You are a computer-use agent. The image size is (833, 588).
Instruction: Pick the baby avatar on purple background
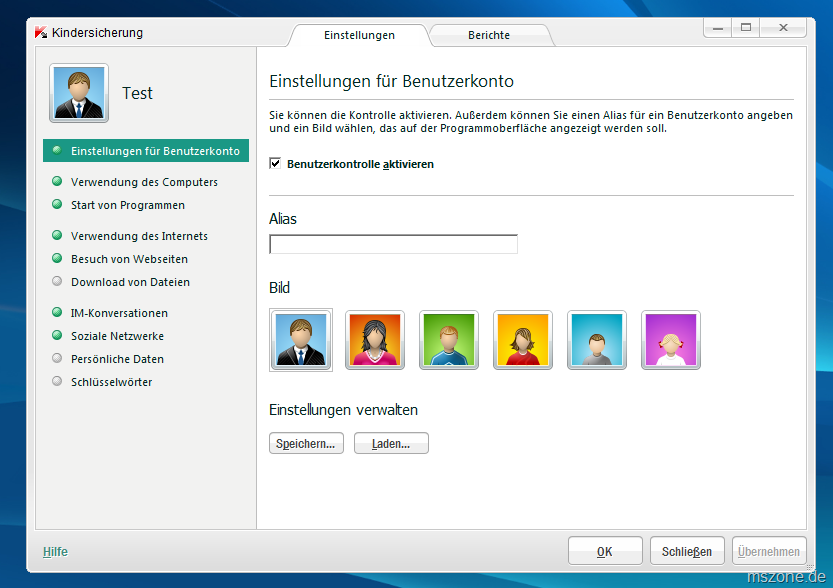click(x=671, y=340)
